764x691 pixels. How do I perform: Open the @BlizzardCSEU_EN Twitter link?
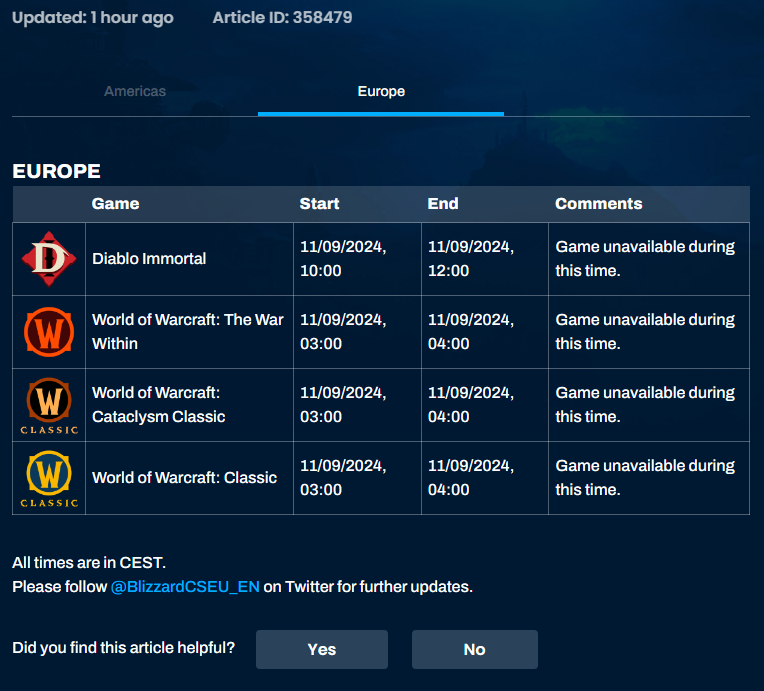[x=185, y=586]
